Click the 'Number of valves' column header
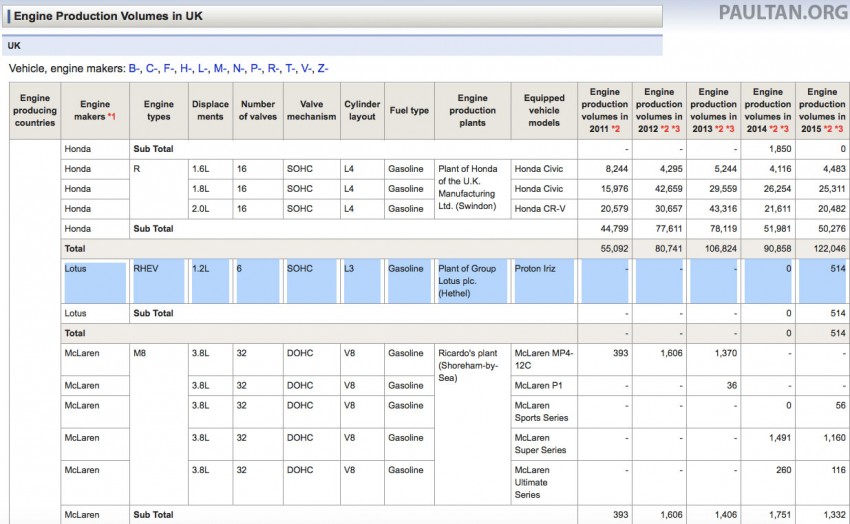 (x=258, y=111)
